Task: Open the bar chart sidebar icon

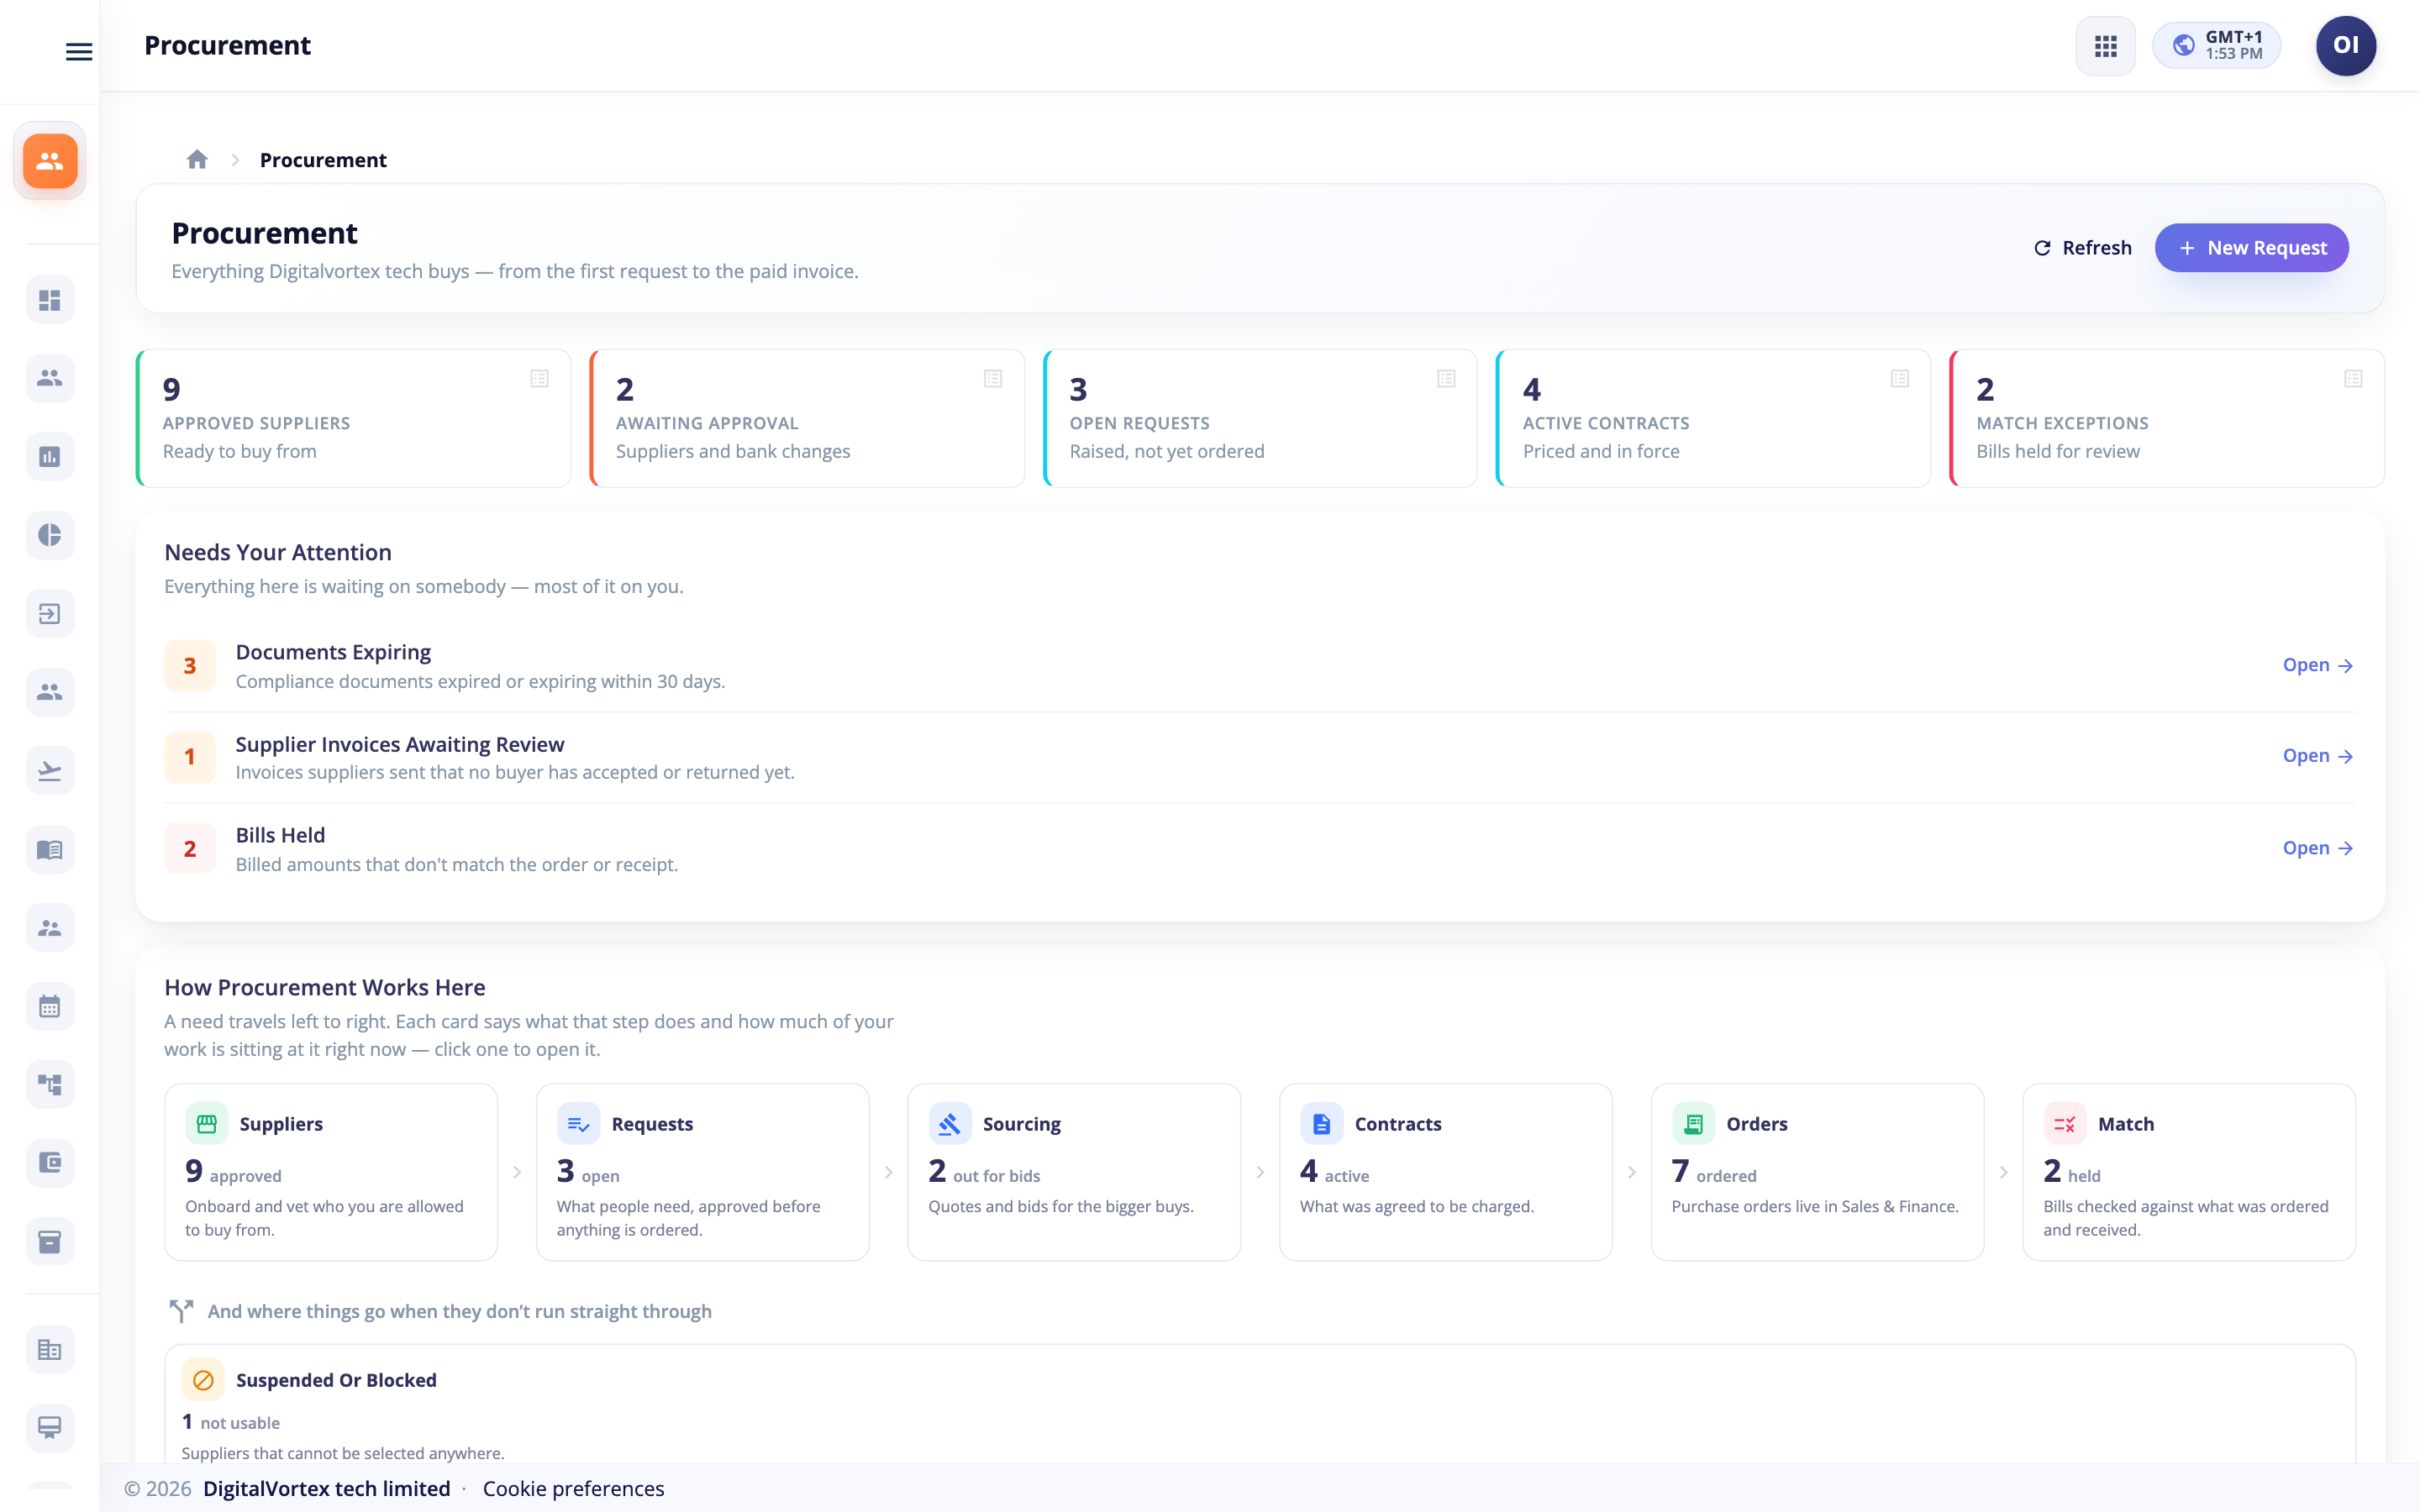Action: point(50,456)
